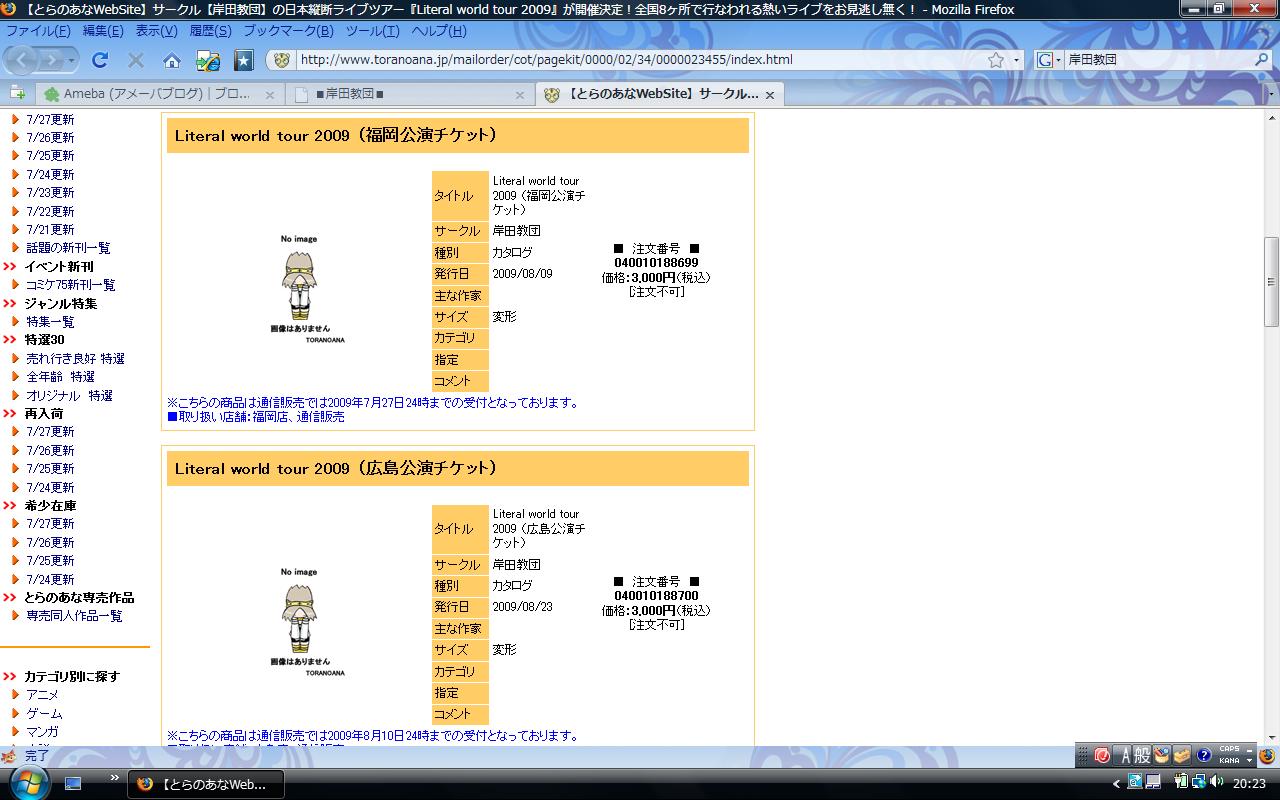Open the URL history dropdown arrow
This screenshot has width=1280, height=800.
coord(1017,60)
